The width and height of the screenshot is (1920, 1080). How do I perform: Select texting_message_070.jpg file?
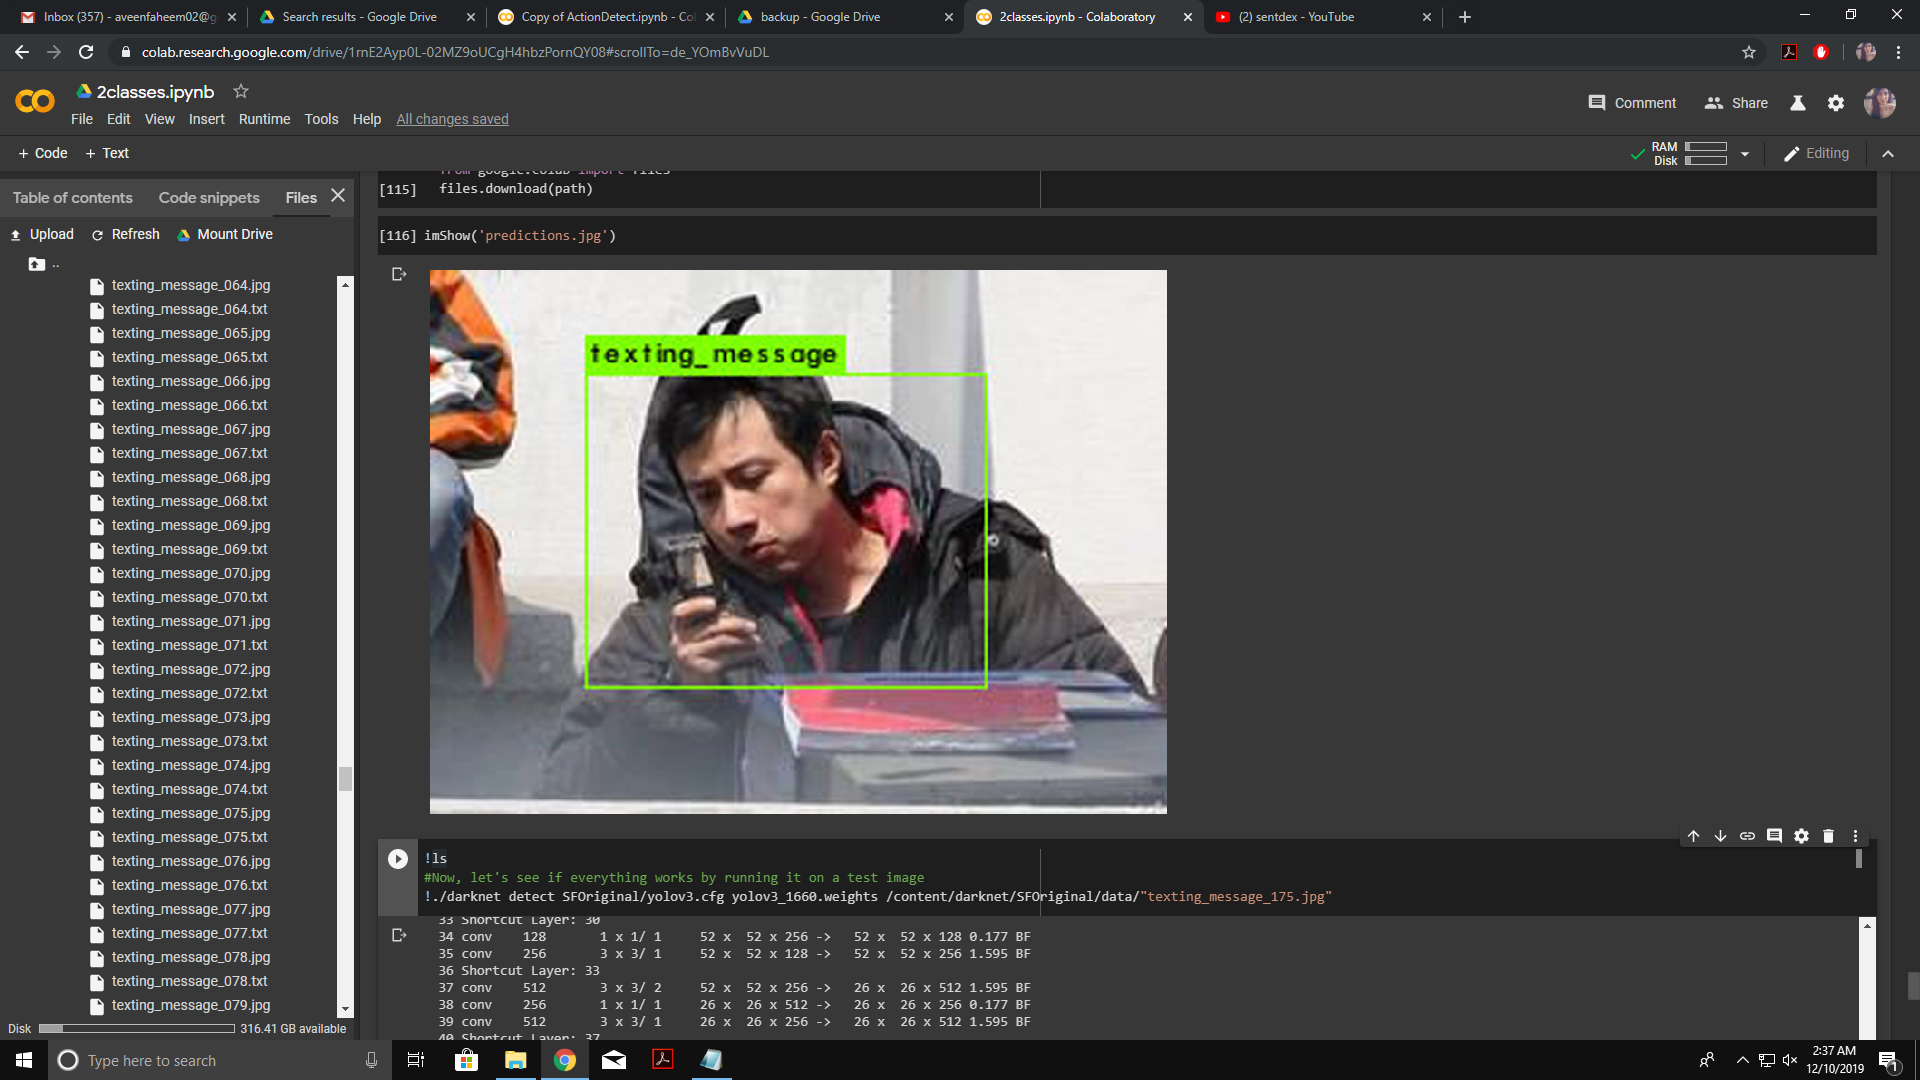click(190, 573)
